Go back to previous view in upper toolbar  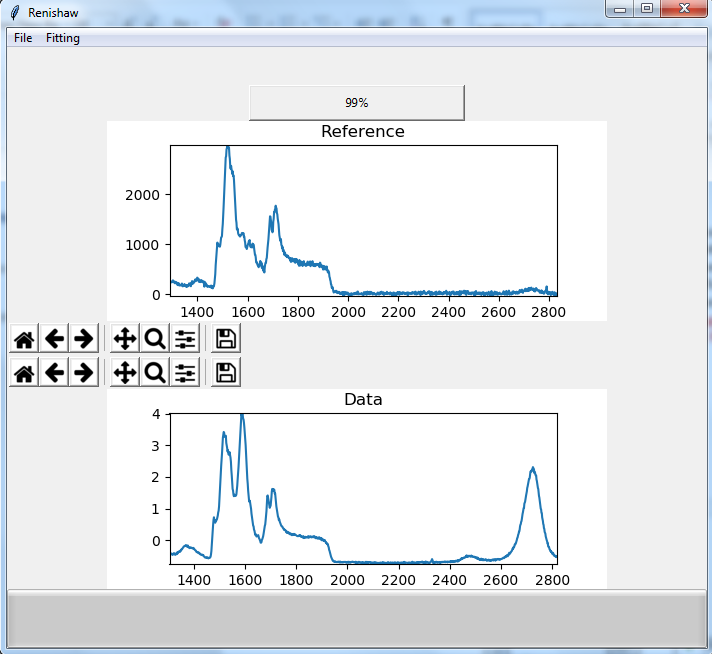tap(54, 338)
